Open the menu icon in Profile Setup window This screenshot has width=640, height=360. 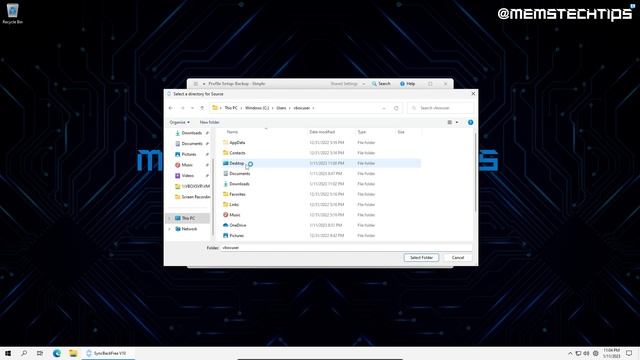pos(196,84)
